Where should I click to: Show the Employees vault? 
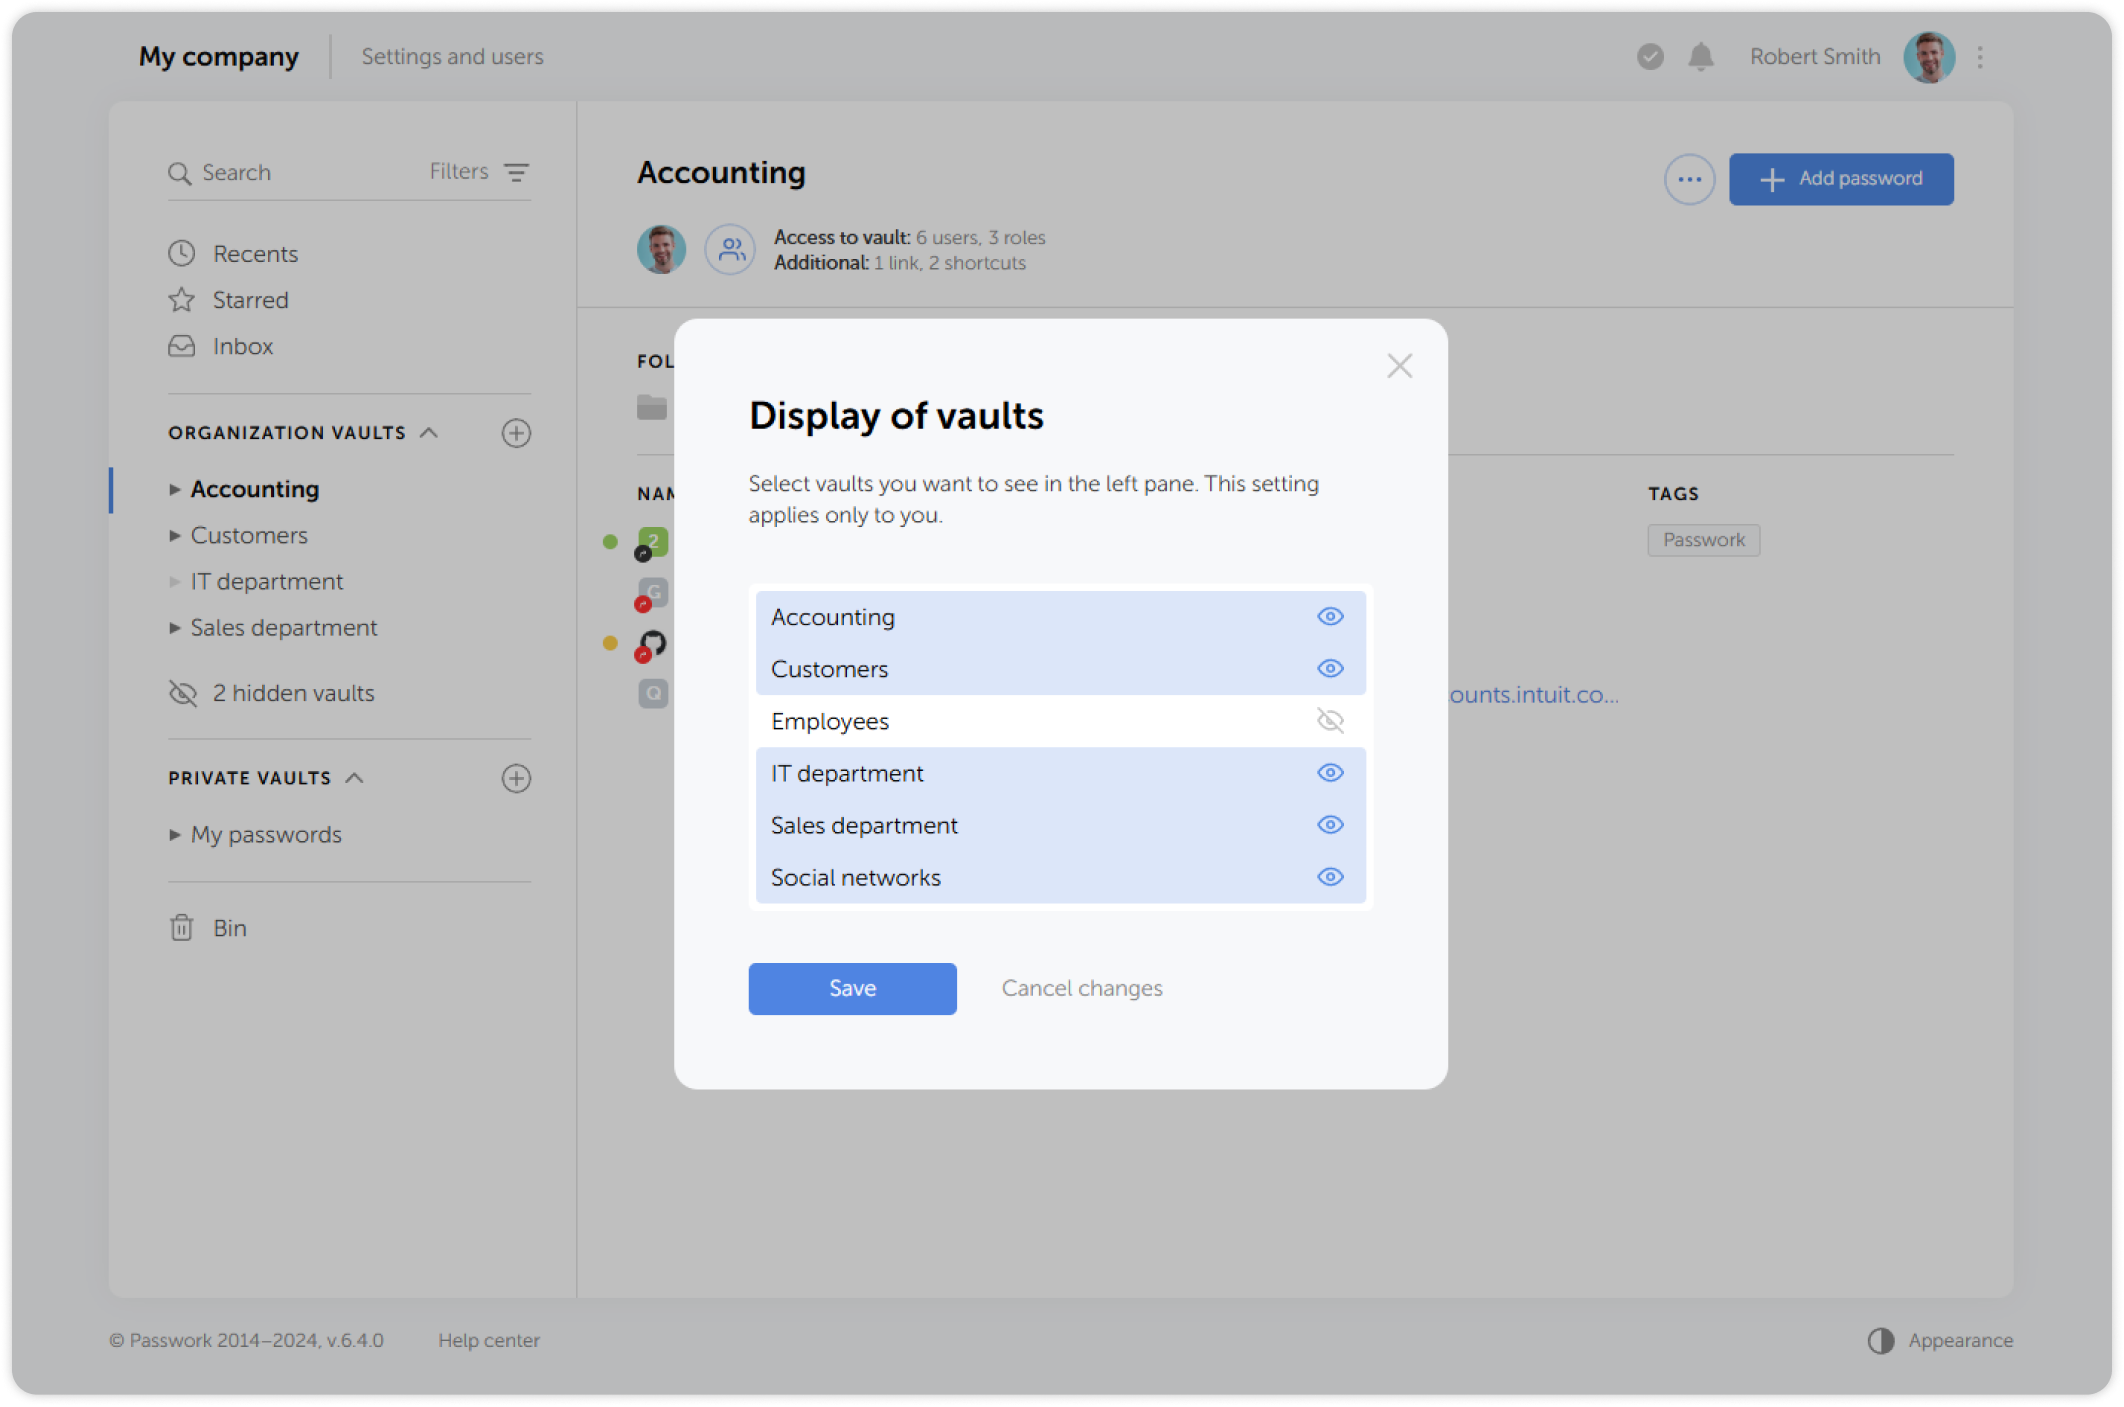click(x=1329, y=720)
